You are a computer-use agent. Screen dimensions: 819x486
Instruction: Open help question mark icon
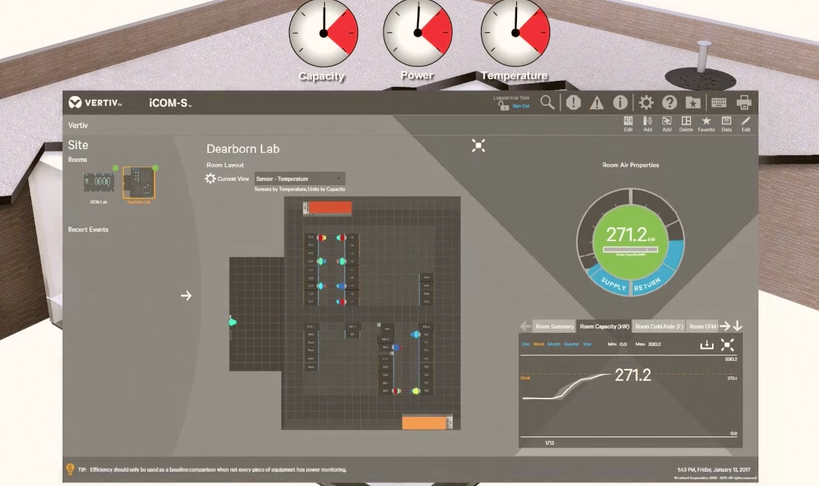pyautogui.click(x=669, y=102)
